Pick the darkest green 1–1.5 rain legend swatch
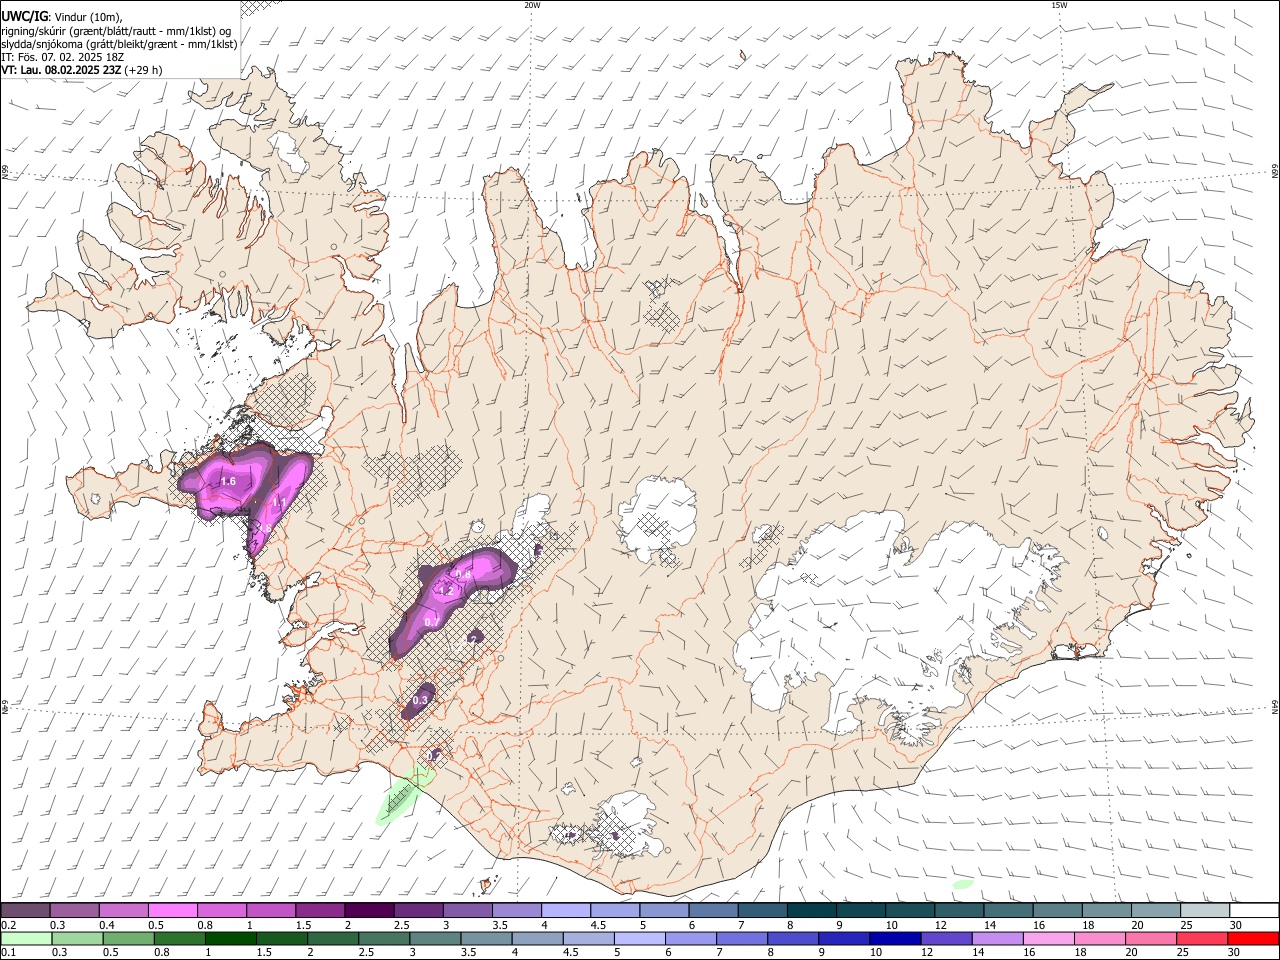 click(231, 939)
